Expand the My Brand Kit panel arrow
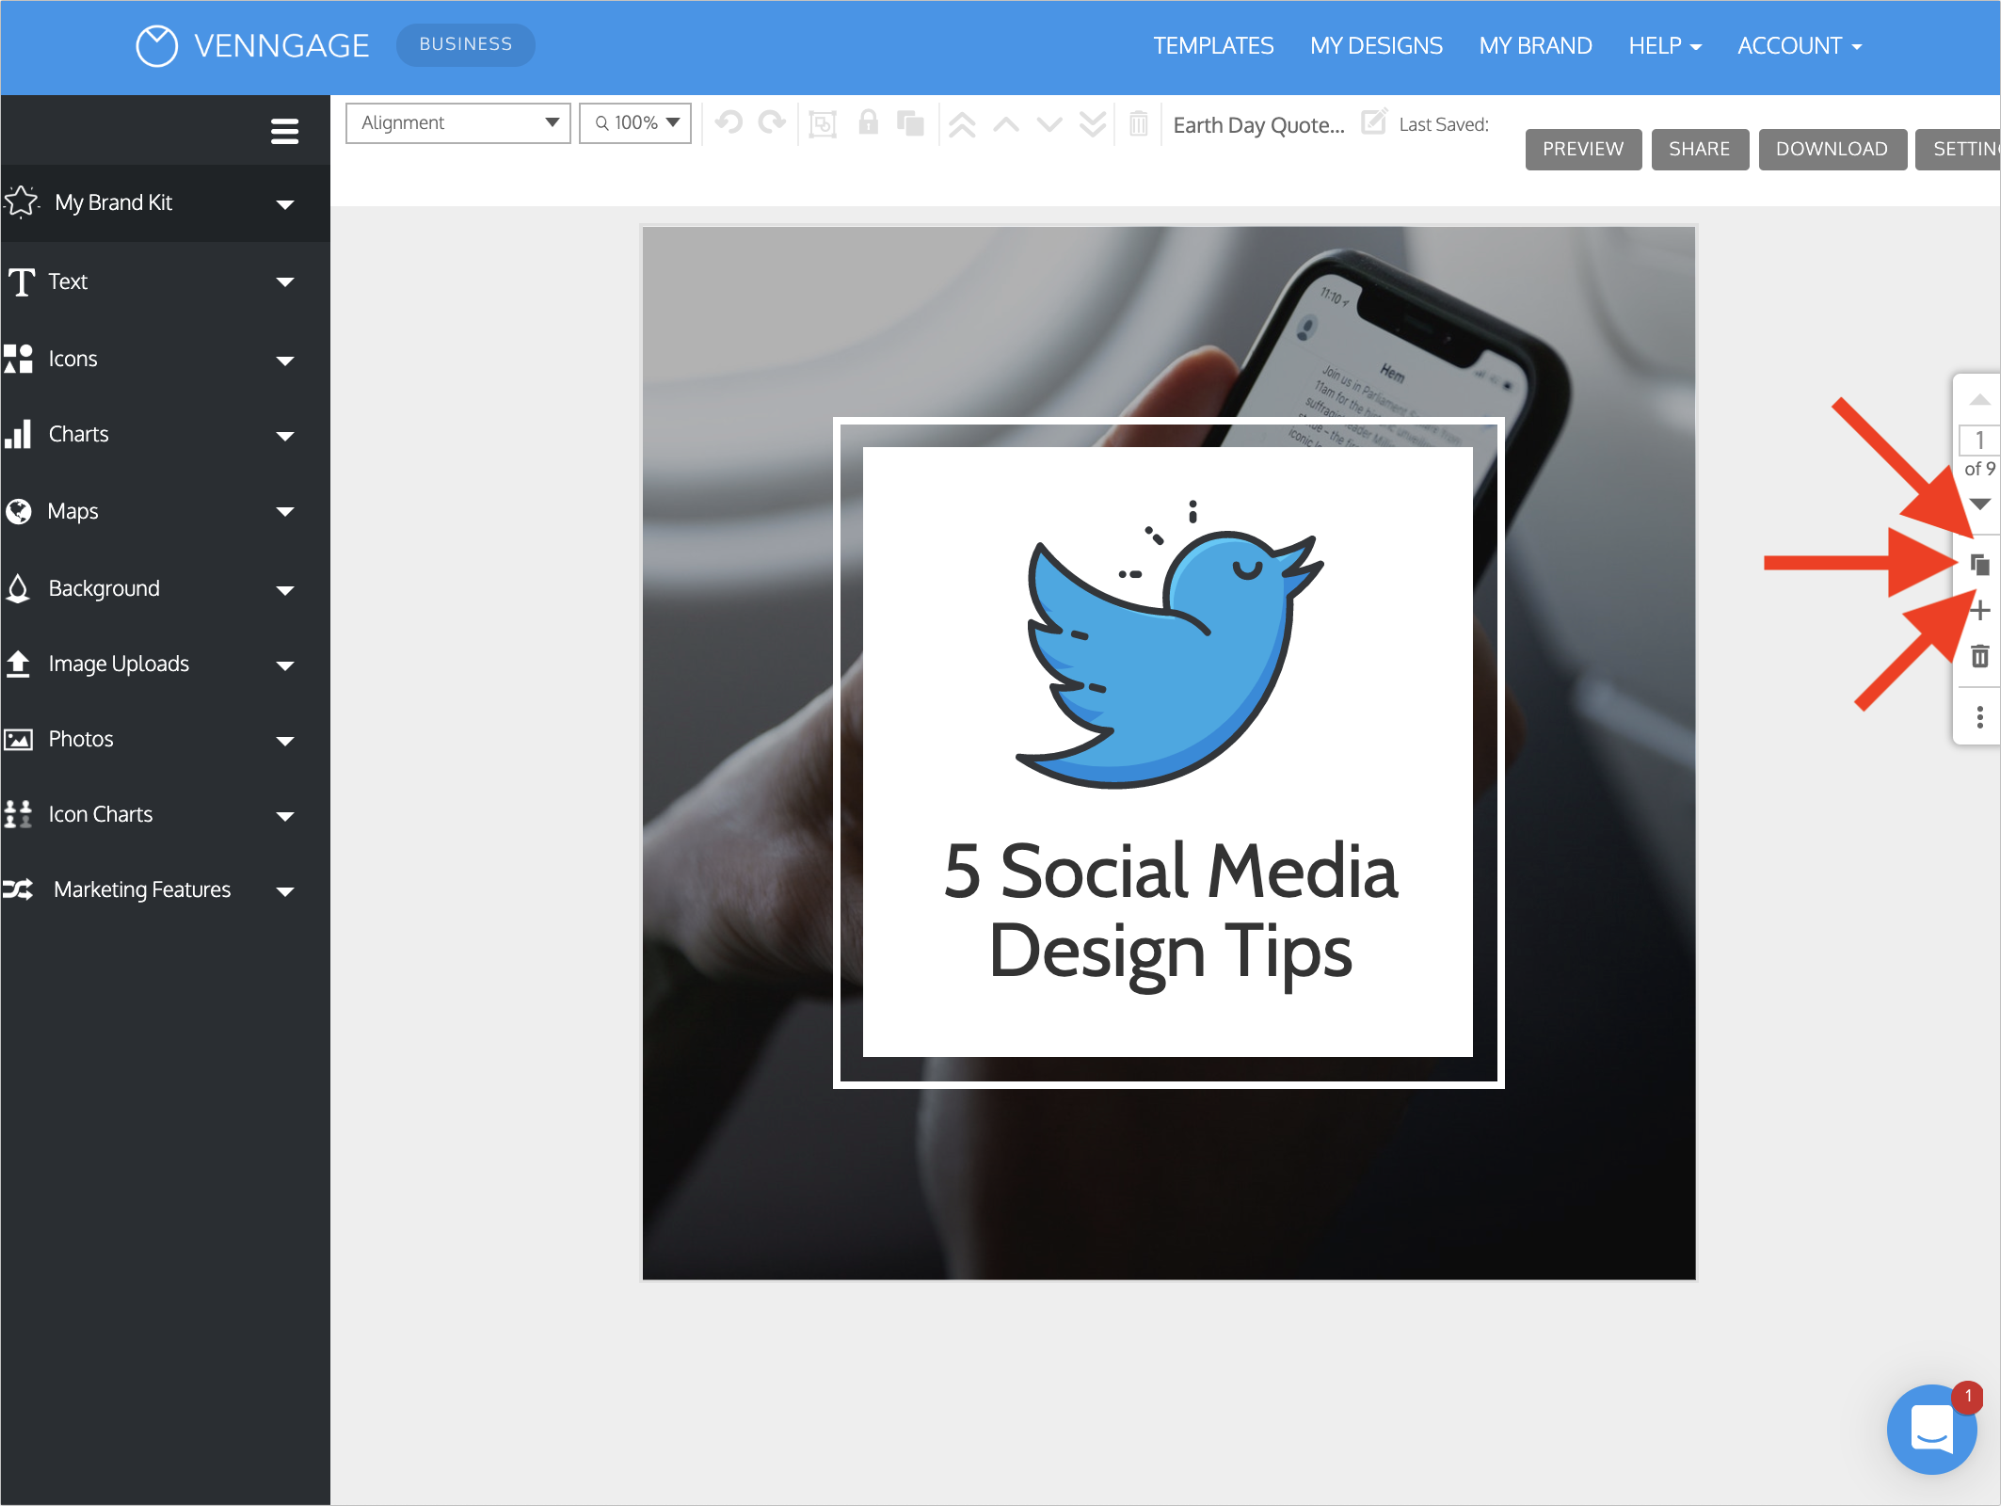 click(285, 204)
